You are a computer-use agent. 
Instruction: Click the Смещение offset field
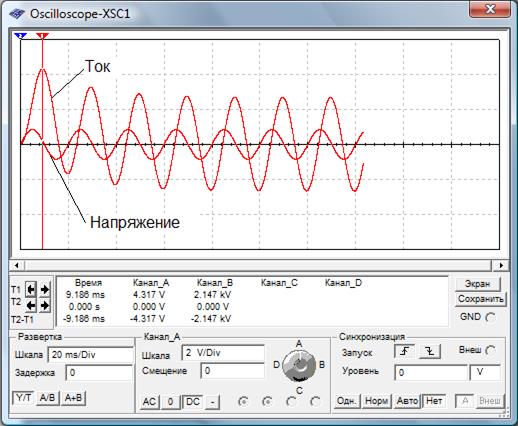pyautogui.click(x=232, y=371)
